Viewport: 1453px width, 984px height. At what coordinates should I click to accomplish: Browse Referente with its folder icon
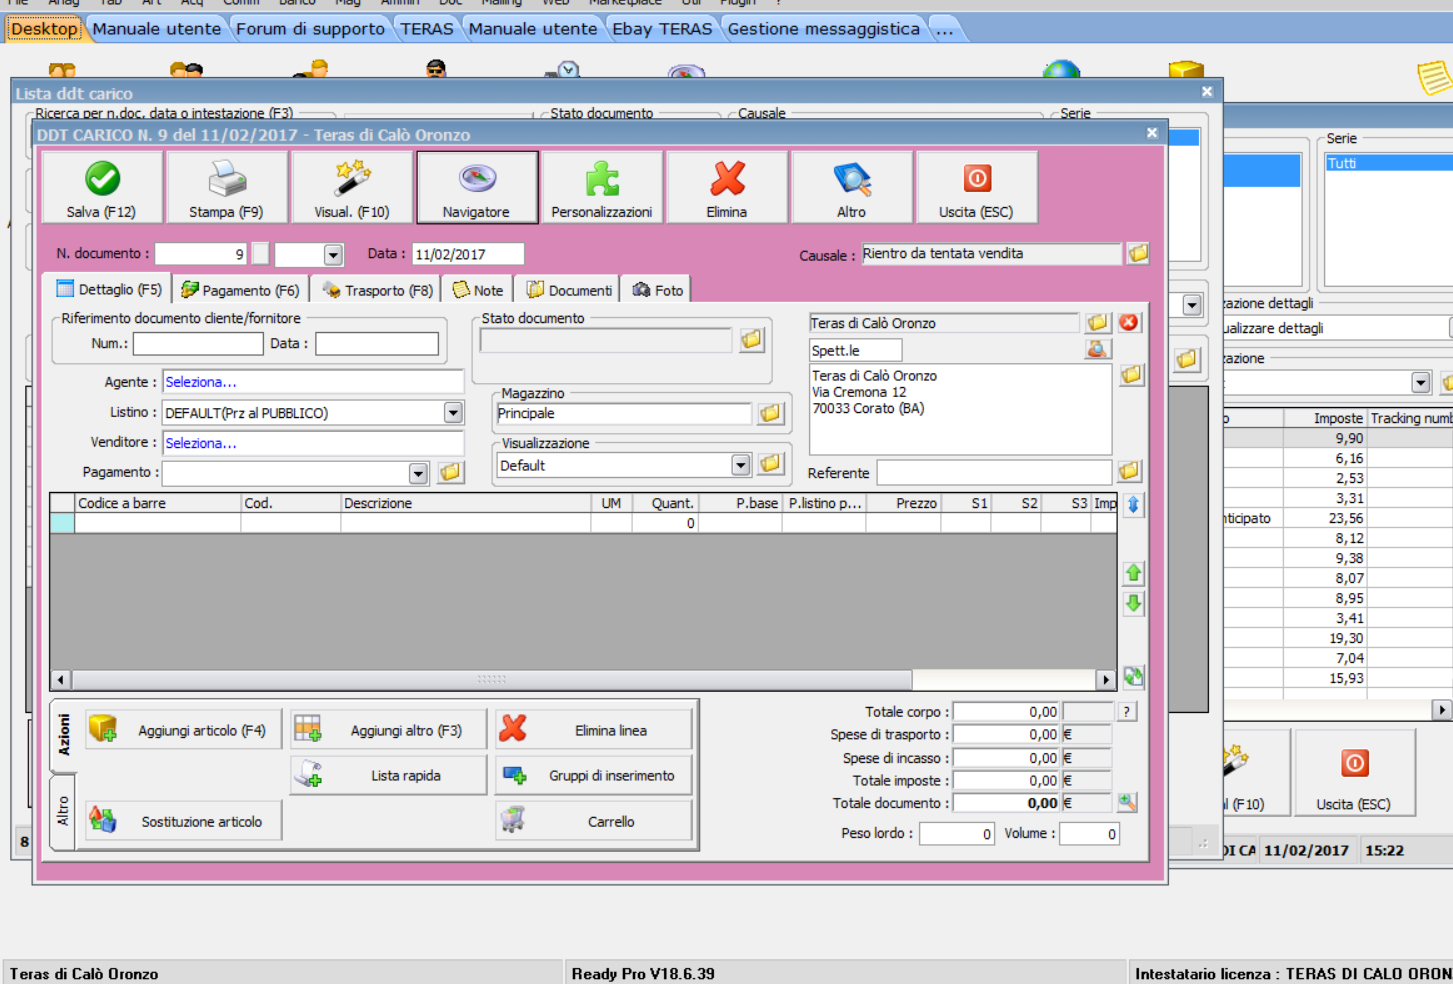tap(1129, 471)
